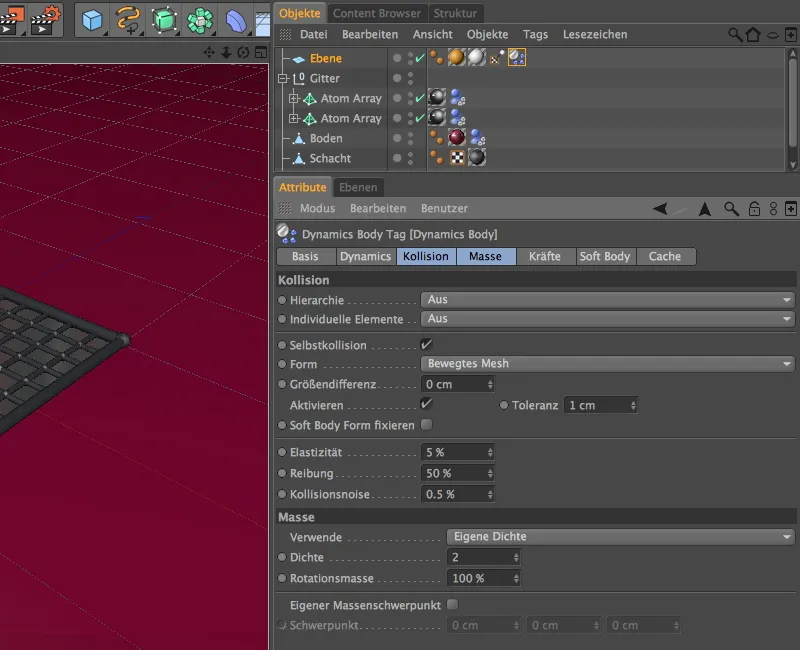Click the Dichte value stepper arrows
The height and width of the screenshot is (650, 800).
click(516, 557)
